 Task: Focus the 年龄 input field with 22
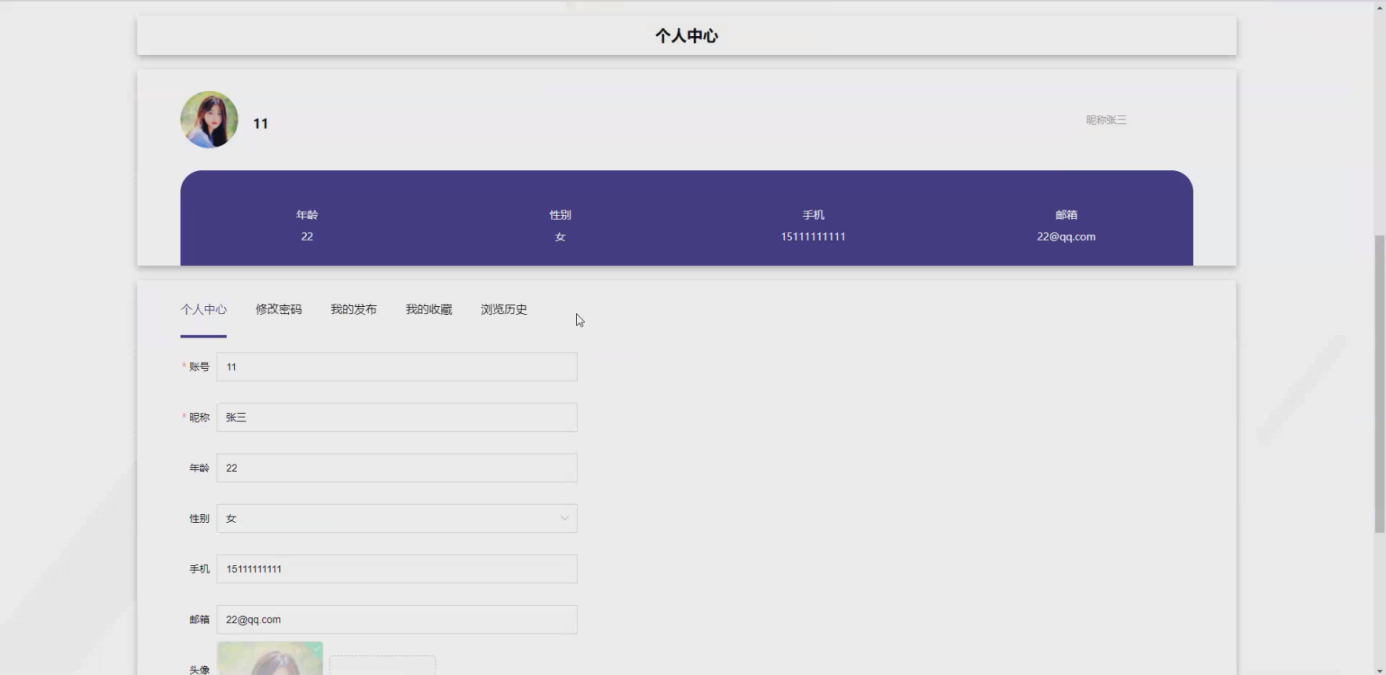point(397,468)
